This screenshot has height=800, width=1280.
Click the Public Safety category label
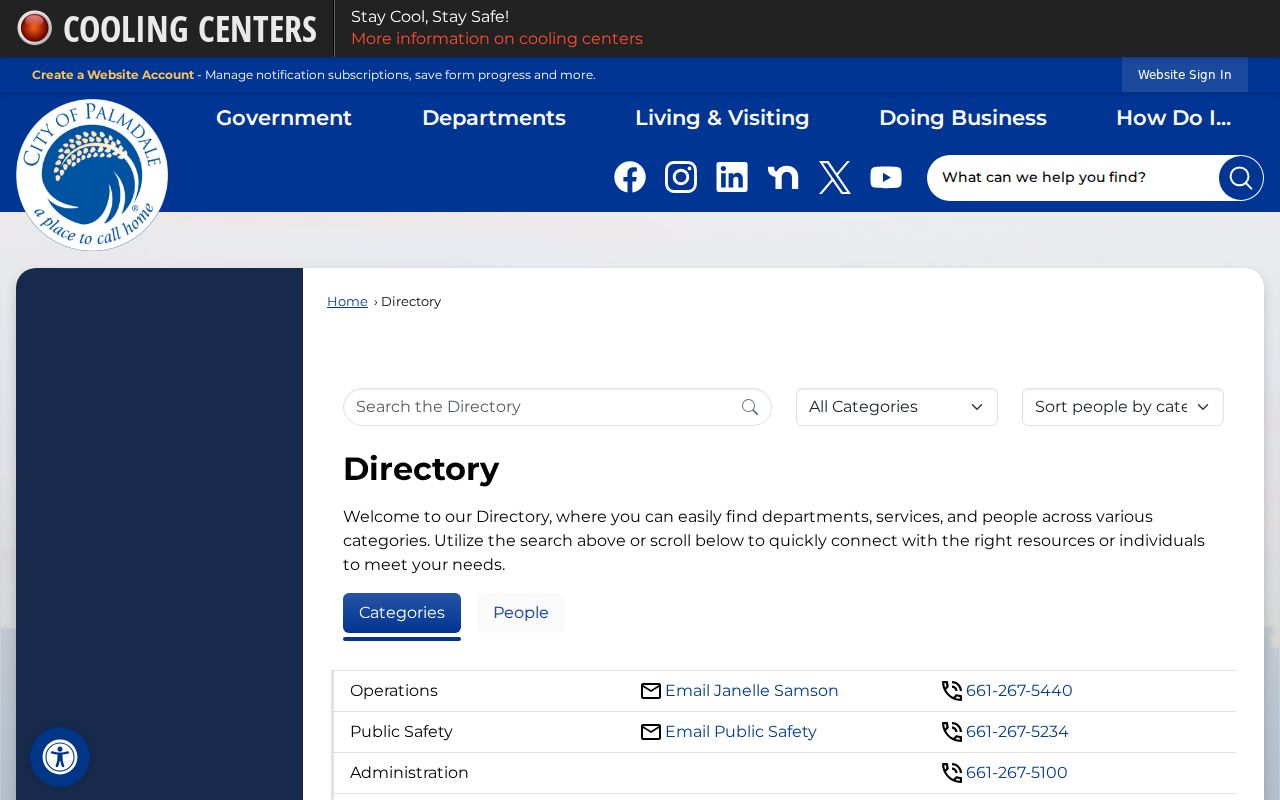(401, 732)
